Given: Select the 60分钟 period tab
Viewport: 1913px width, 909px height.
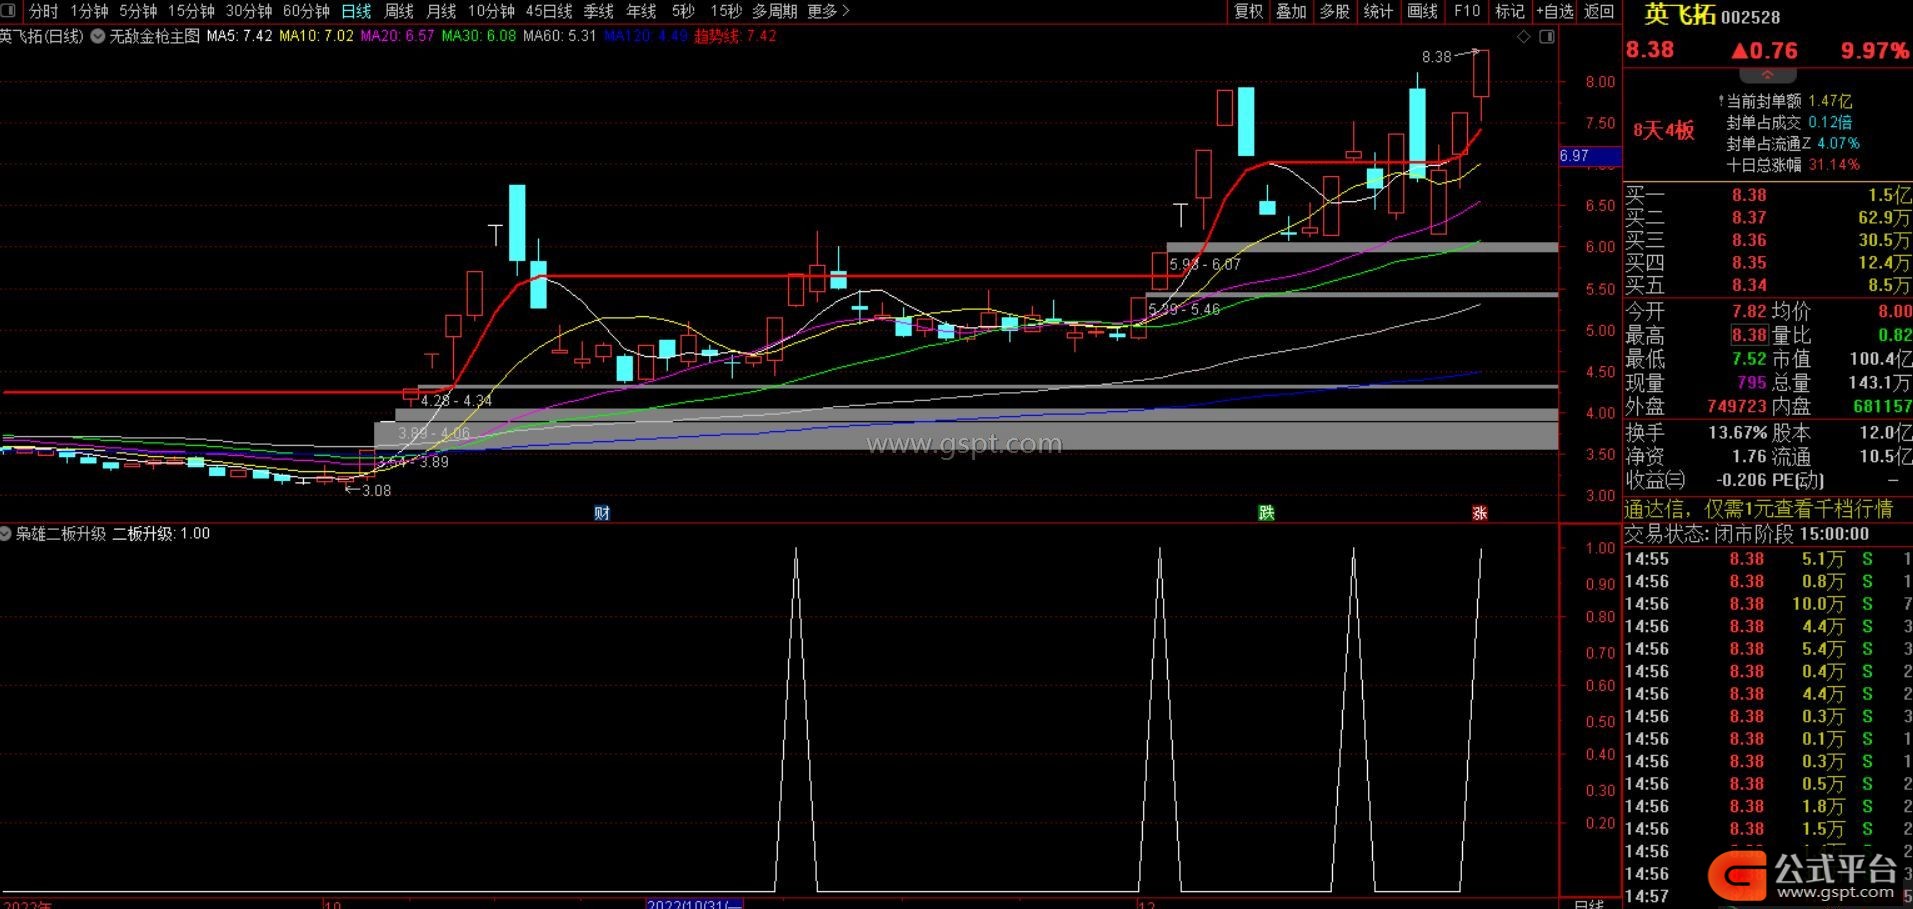Looking at the screenshot, I should (306, 11).
